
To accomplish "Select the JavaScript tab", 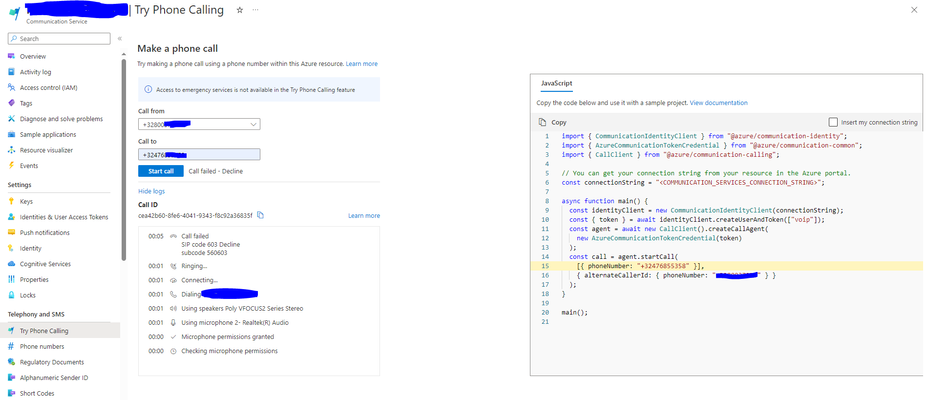I will pyautogui.click(x=556, y=84).
